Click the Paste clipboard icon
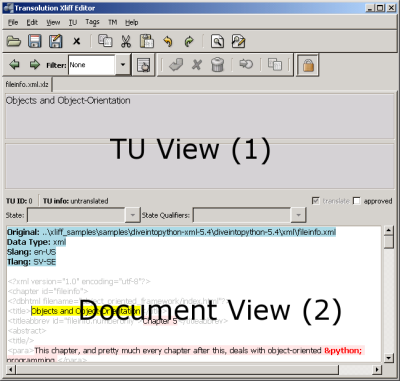Screen dimensions: 400x381 coord(147,41)
